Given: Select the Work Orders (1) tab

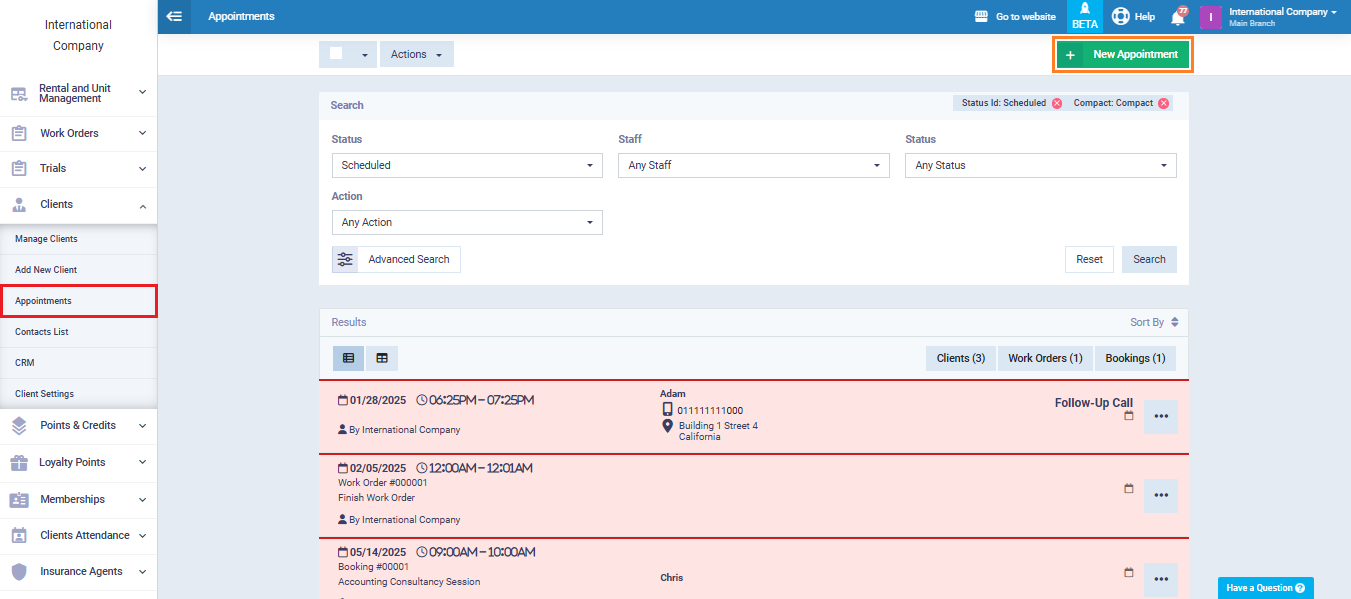Looking at the screenshot, I should point(1044,358).
